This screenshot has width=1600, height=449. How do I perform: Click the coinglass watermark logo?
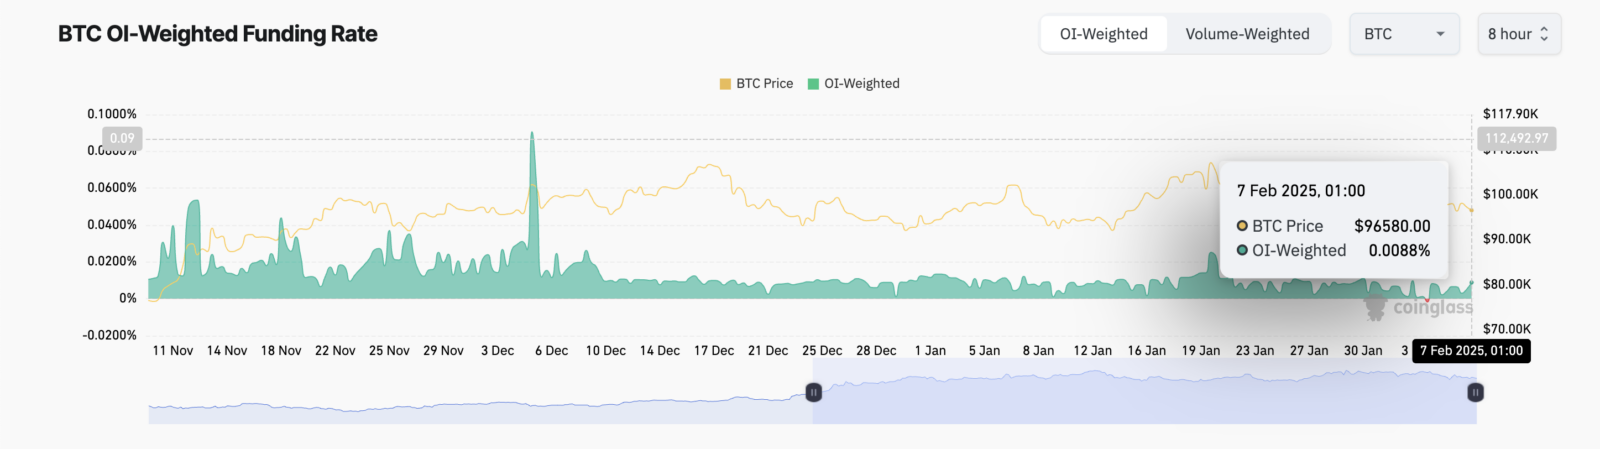point(1419,307)
